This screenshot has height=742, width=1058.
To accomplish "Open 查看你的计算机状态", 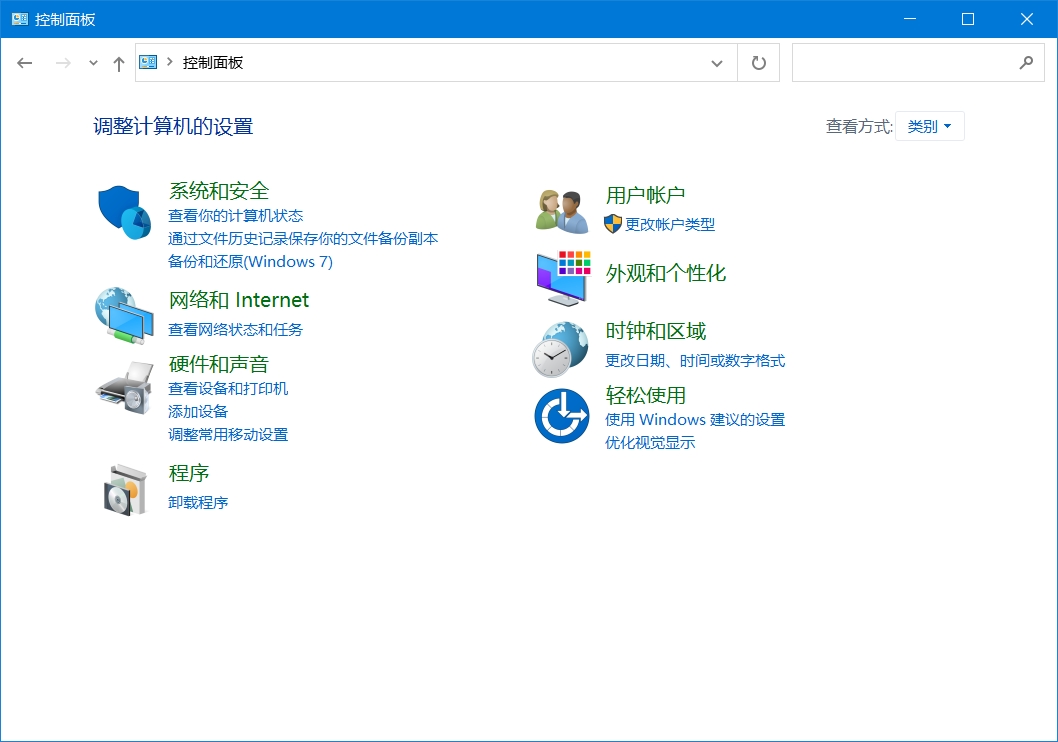I will [235, 216].
